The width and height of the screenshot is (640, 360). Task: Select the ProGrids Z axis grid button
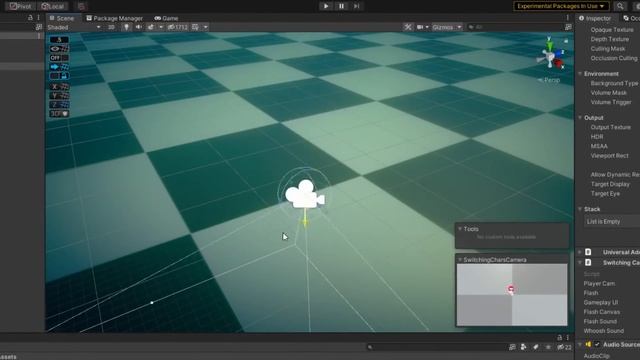(x=59, y=104)
